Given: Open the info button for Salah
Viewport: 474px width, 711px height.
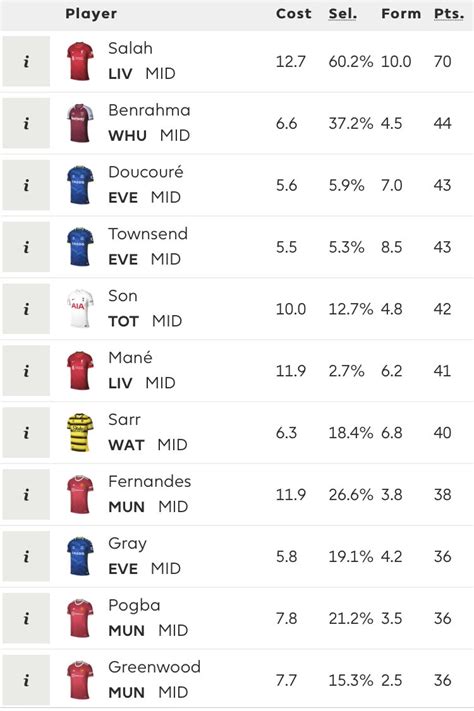Looking at the screenshot, I should click(x=26, y=61).
